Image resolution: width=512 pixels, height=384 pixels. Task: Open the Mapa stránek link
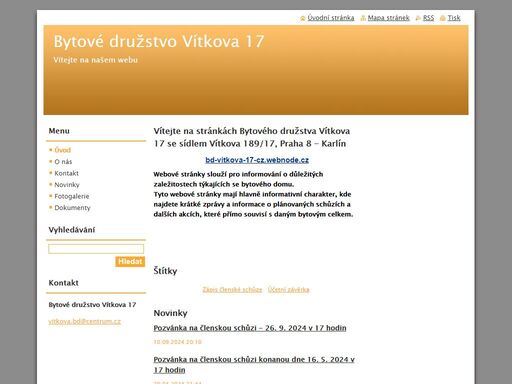[388, 18]
